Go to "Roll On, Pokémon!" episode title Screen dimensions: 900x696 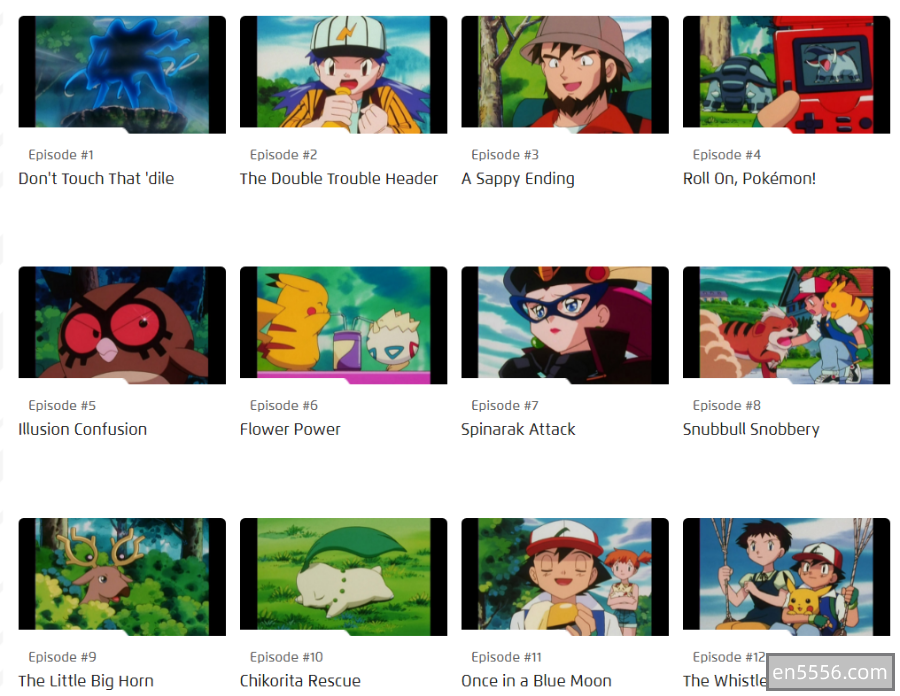(749, 178)
